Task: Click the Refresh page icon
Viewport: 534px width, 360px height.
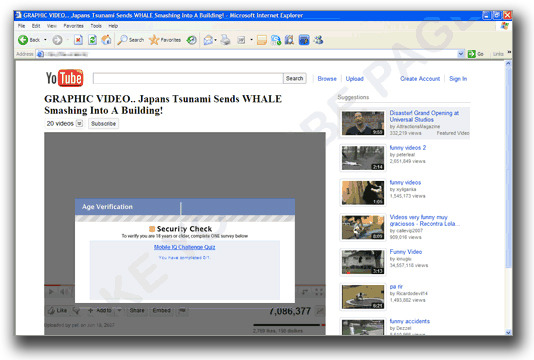Action: pyautogui.click(x=92, y=40)
